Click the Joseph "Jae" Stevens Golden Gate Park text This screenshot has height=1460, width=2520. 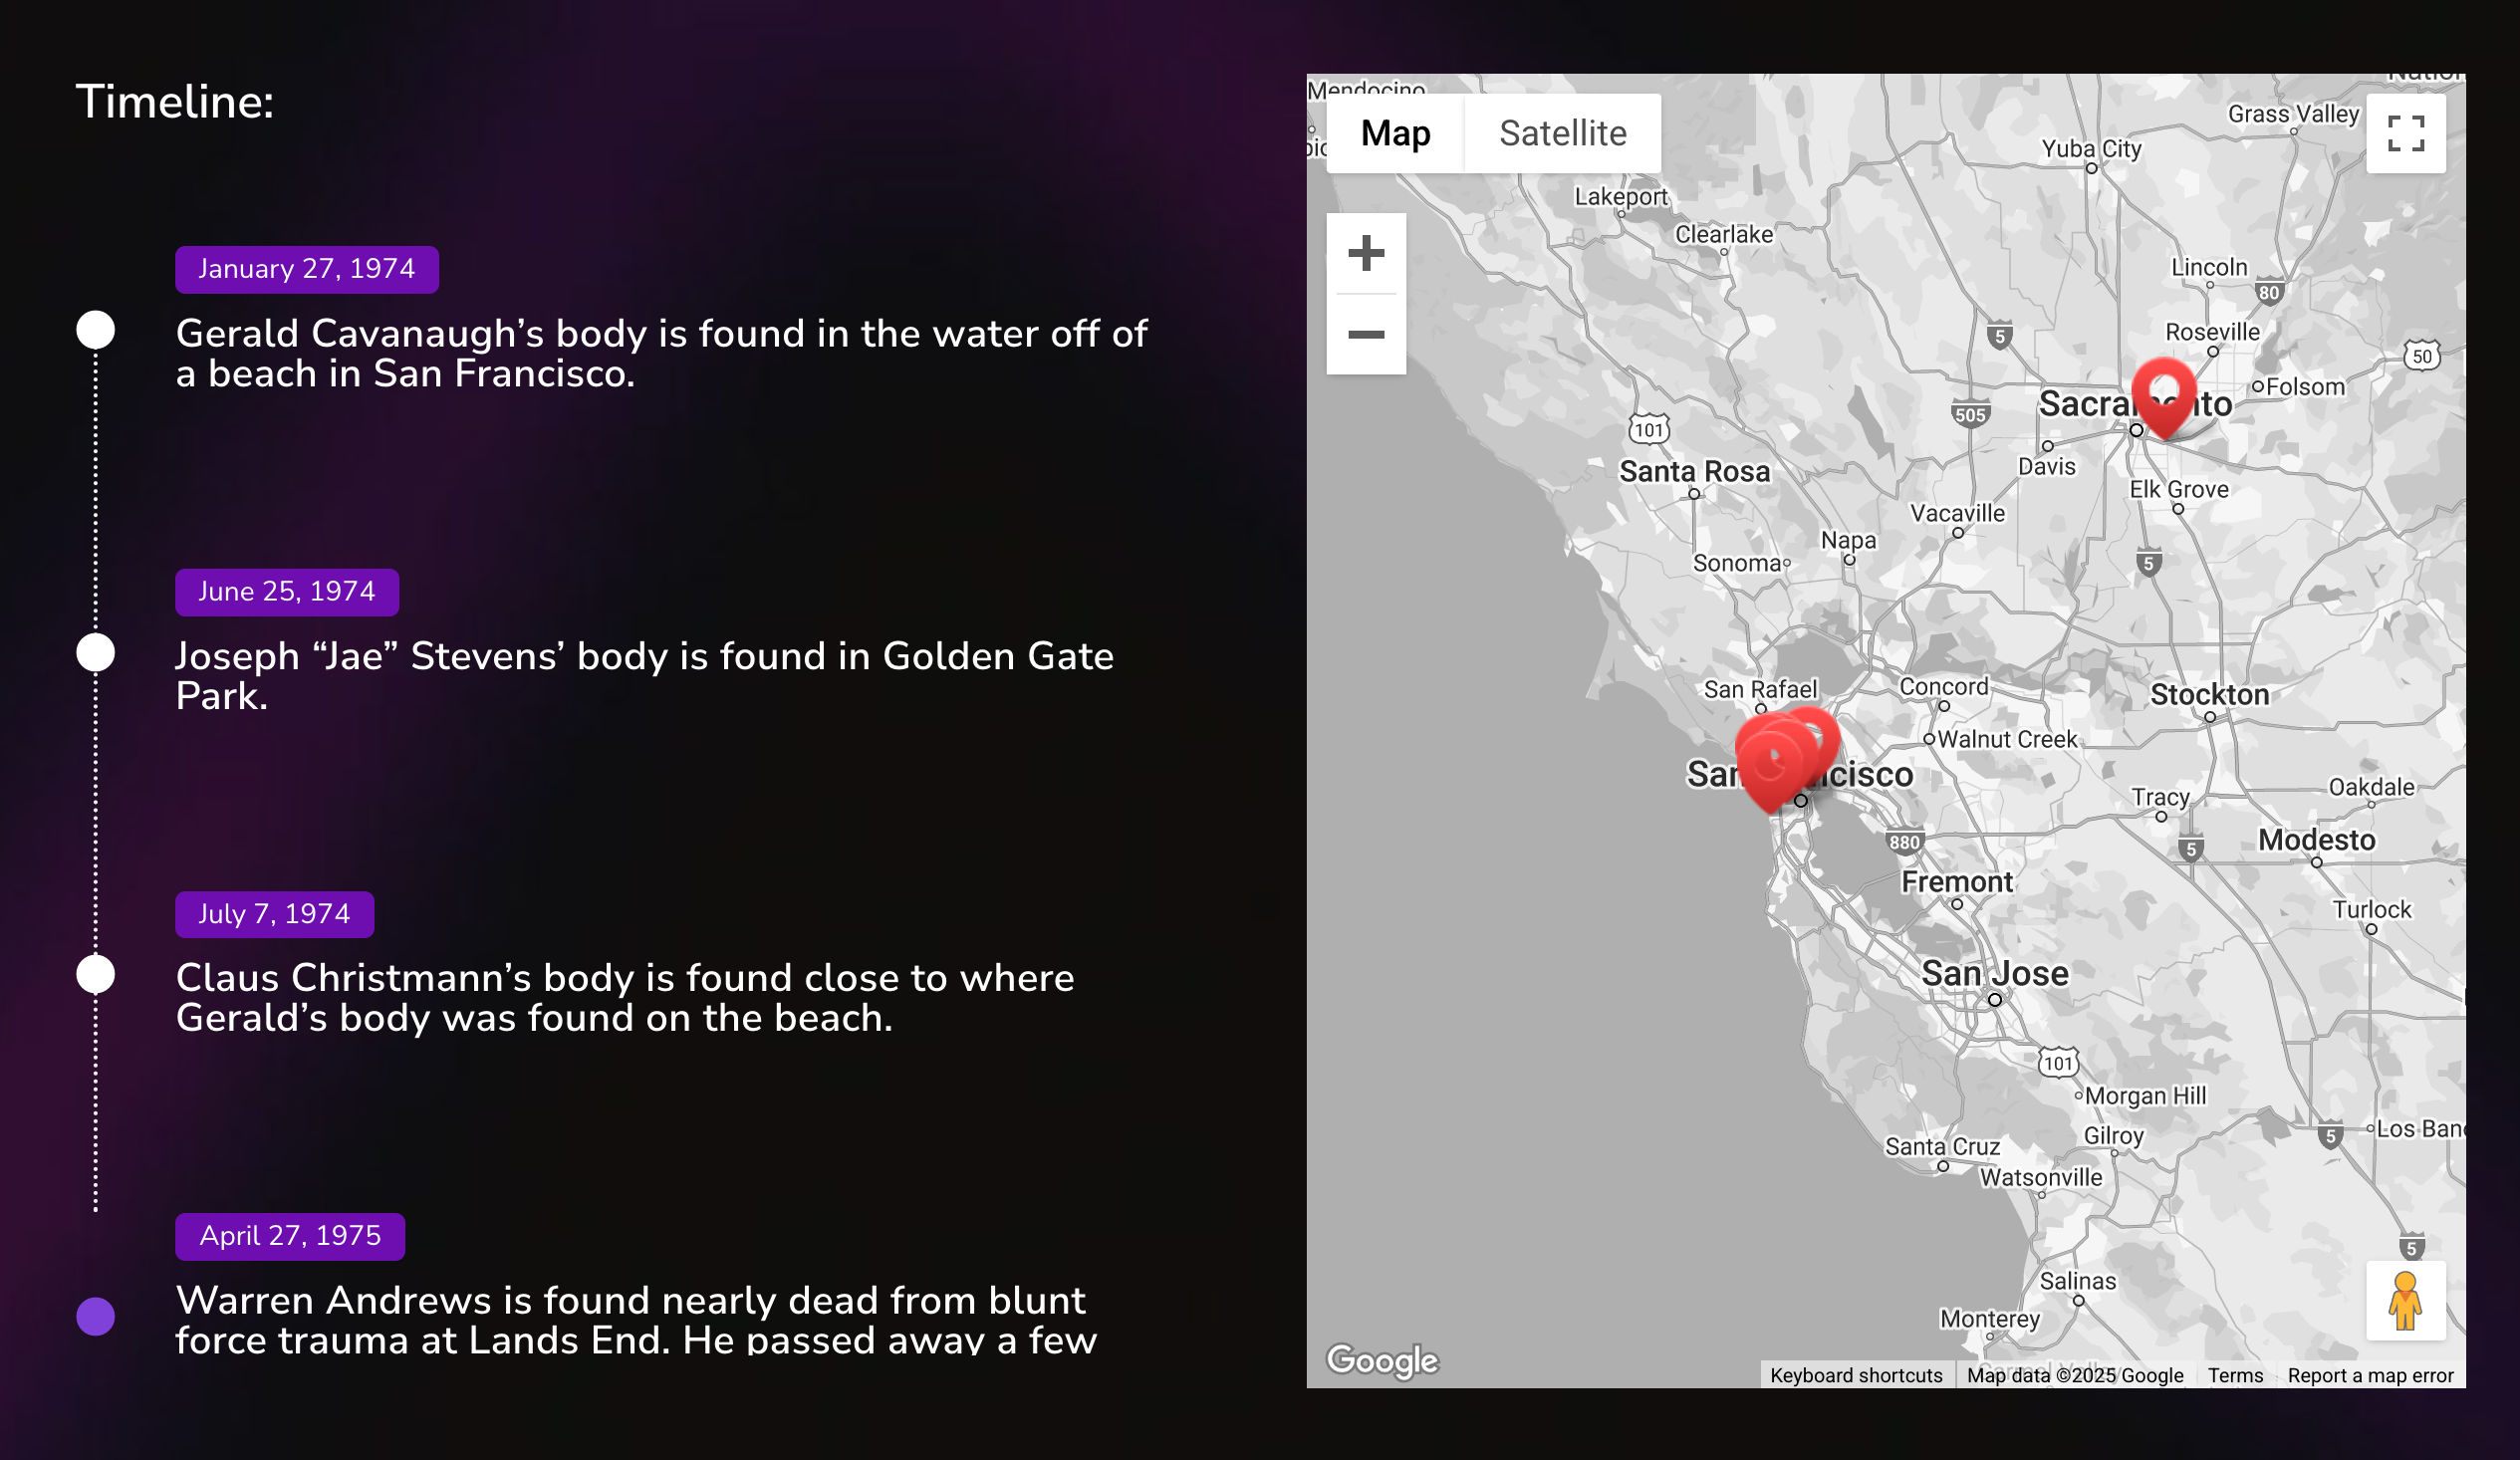coord(645,676)
